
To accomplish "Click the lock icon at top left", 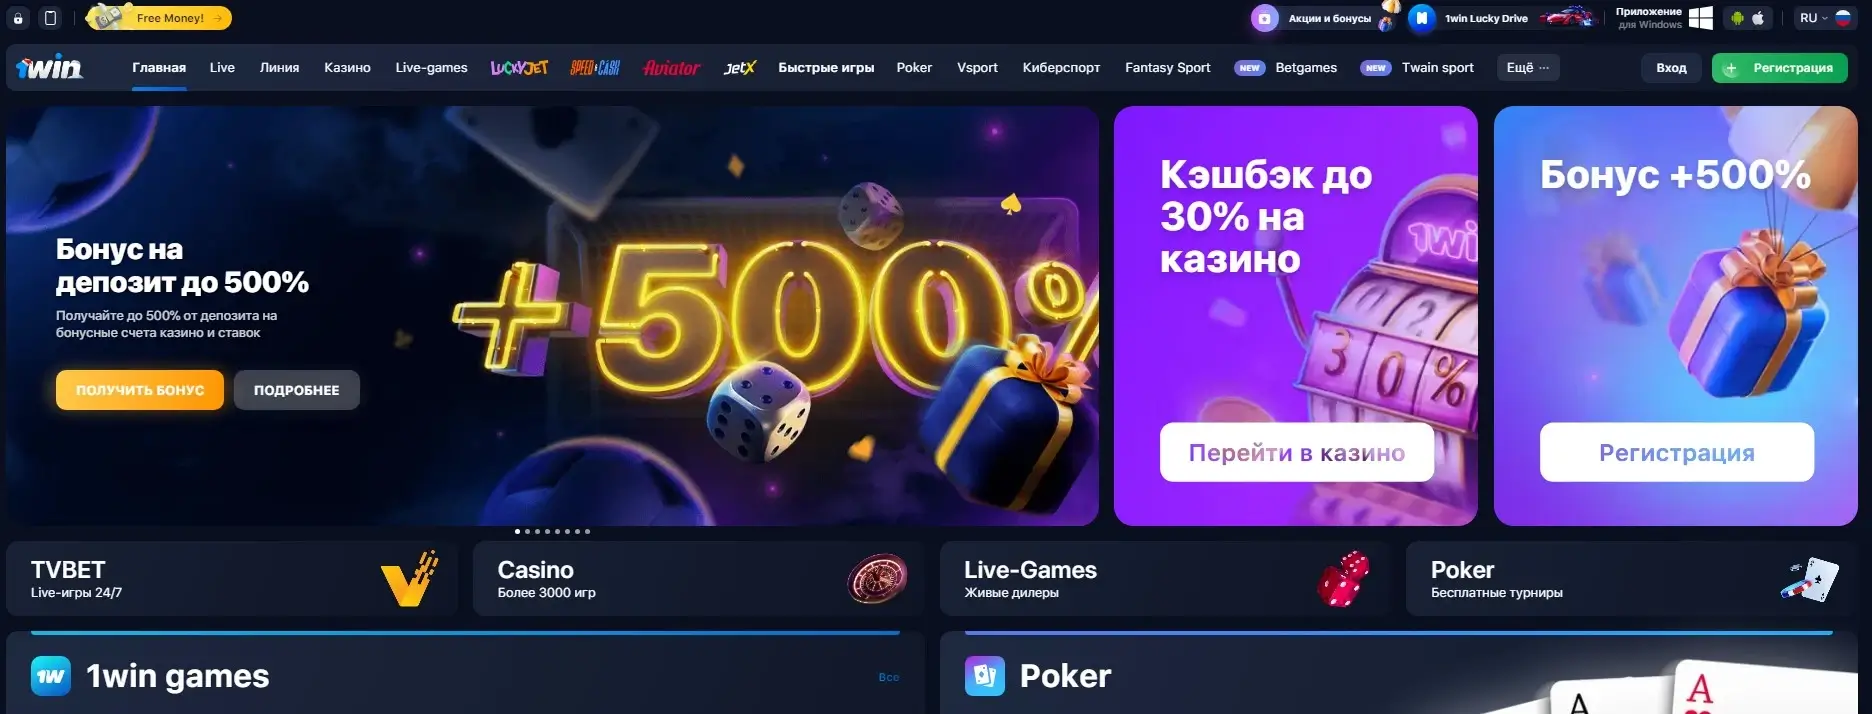I will pyautogui.click(x=18, y=18).
